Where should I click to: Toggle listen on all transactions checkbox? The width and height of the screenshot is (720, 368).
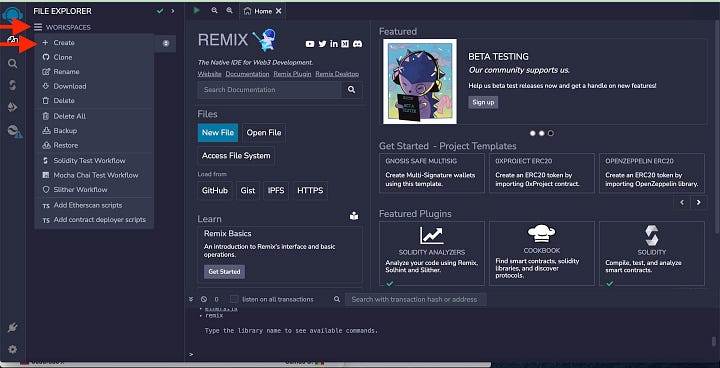pyautogui.click(x=234, y=299)
